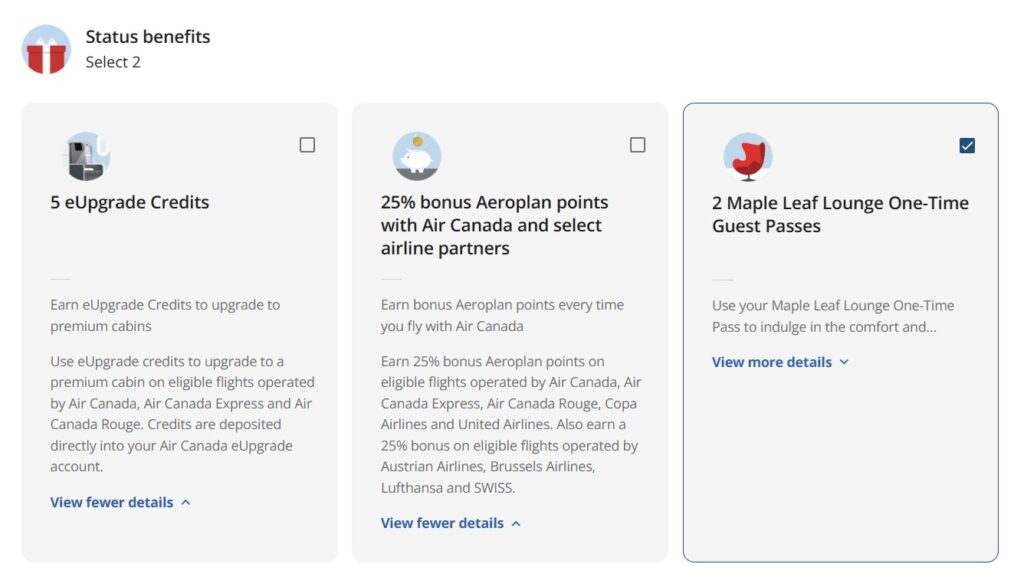Click the red lounge chair icon

coord(748,157)
